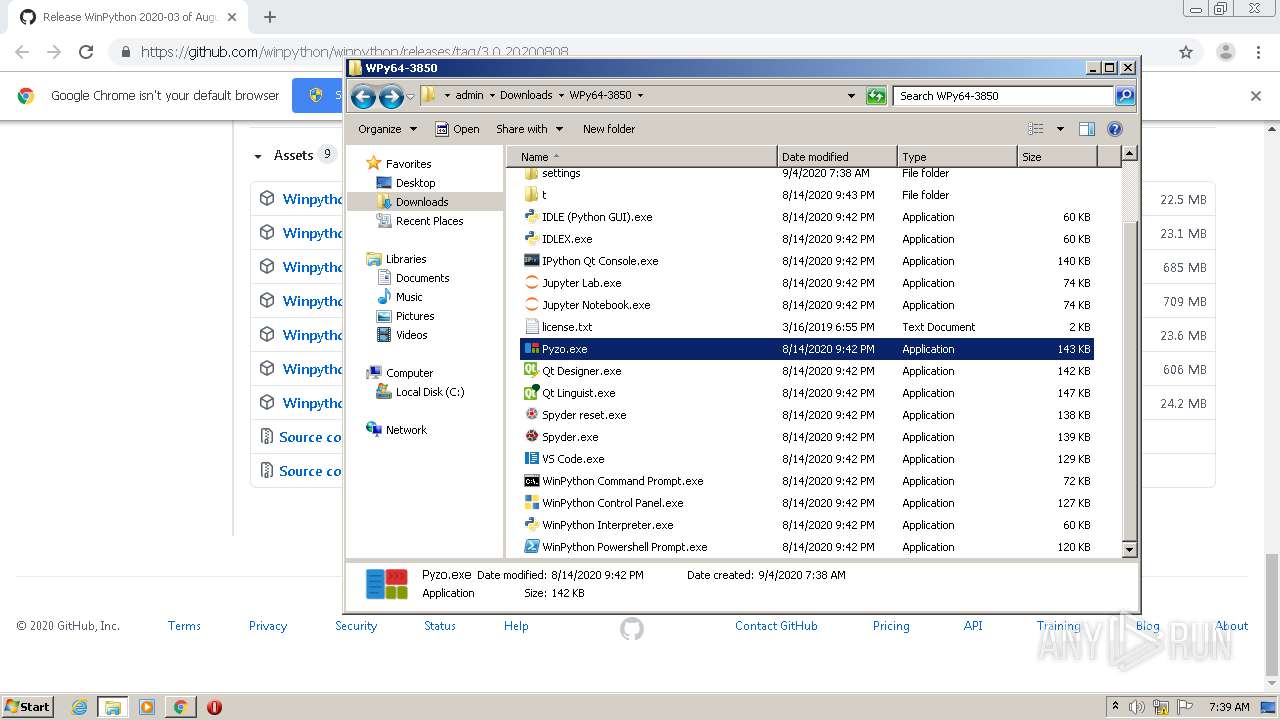This screenshot has width=1280, height=720.
Task: Open the Pyzo.exe file icon
Action: [x=532, y=349]
